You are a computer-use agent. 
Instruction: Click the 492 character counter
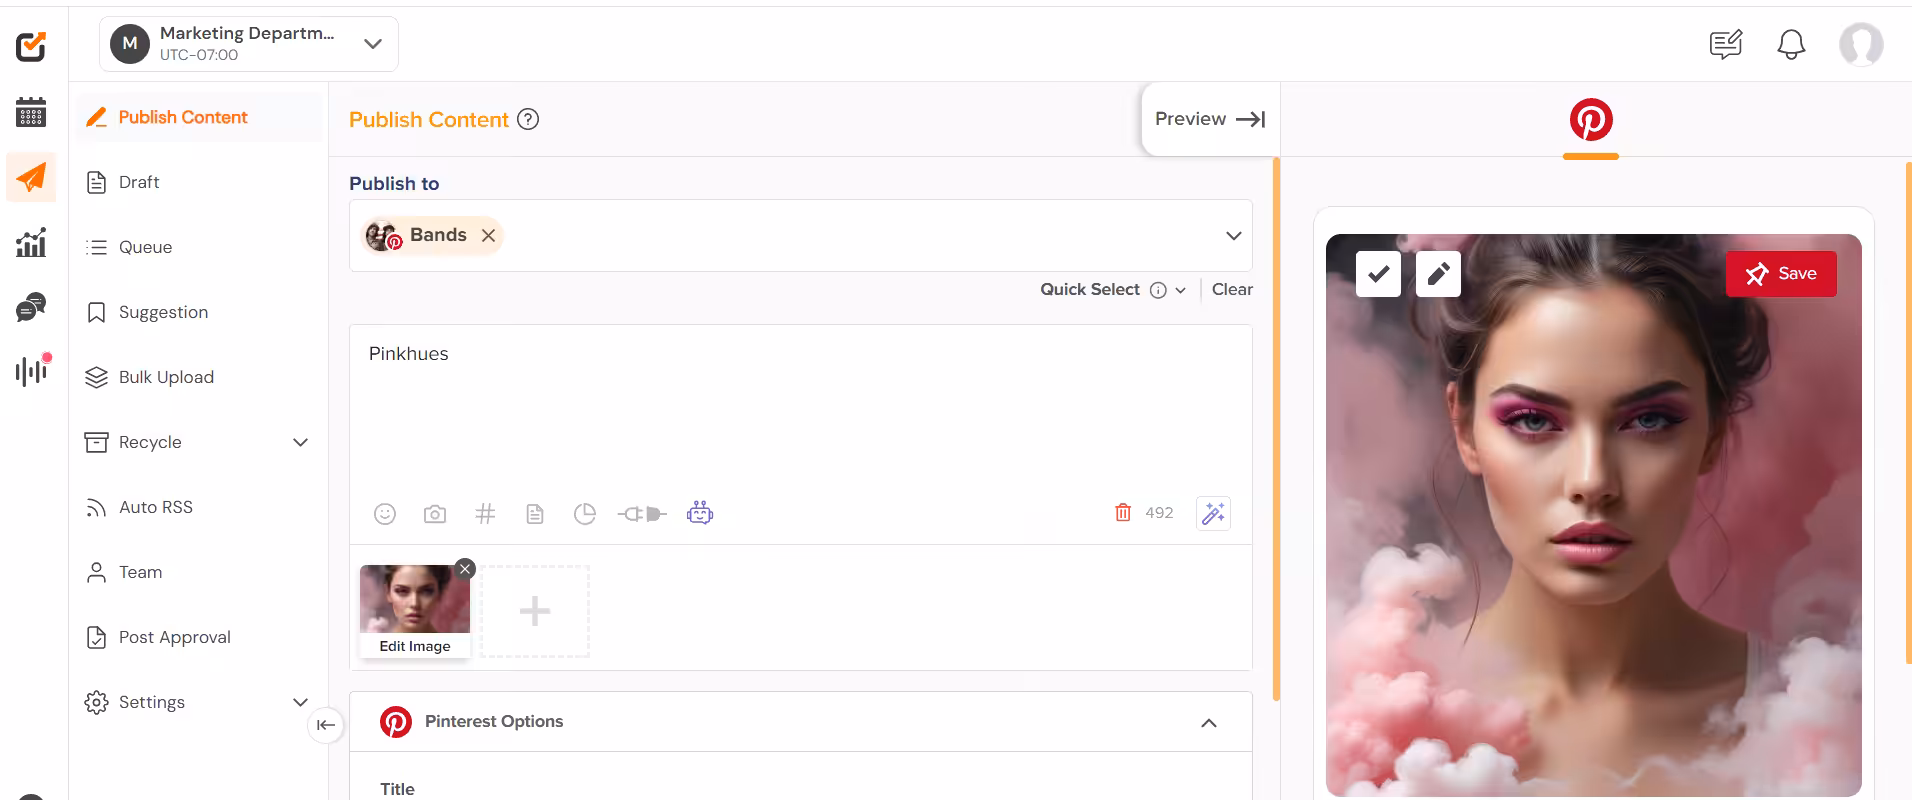1159,513
